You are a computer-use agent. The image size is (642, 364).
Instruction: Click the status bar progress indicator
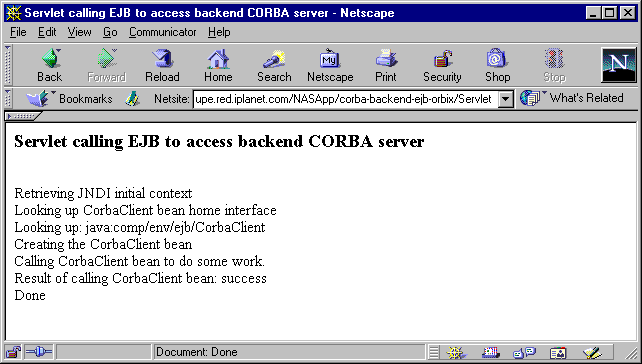click(x=104, y=352)
